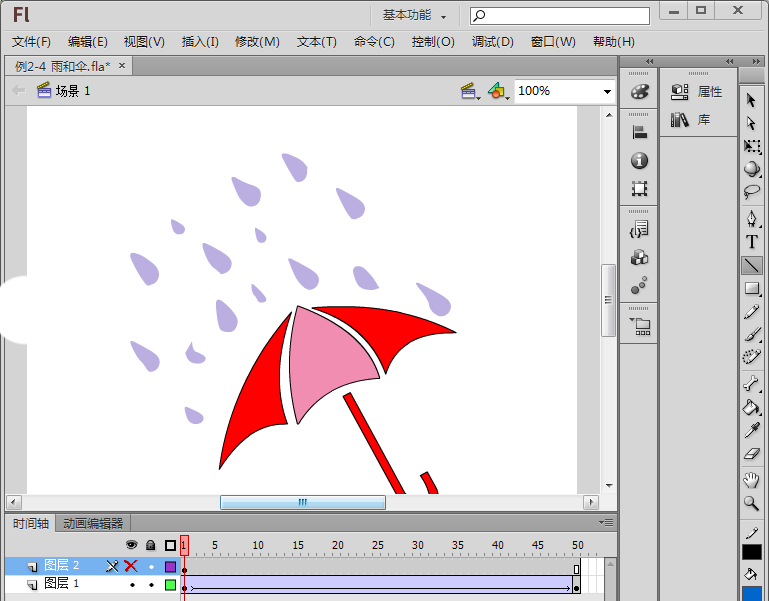Click in the search input field
The width and height of the screenshot is (769, 601).
click(x=560, y=16)
